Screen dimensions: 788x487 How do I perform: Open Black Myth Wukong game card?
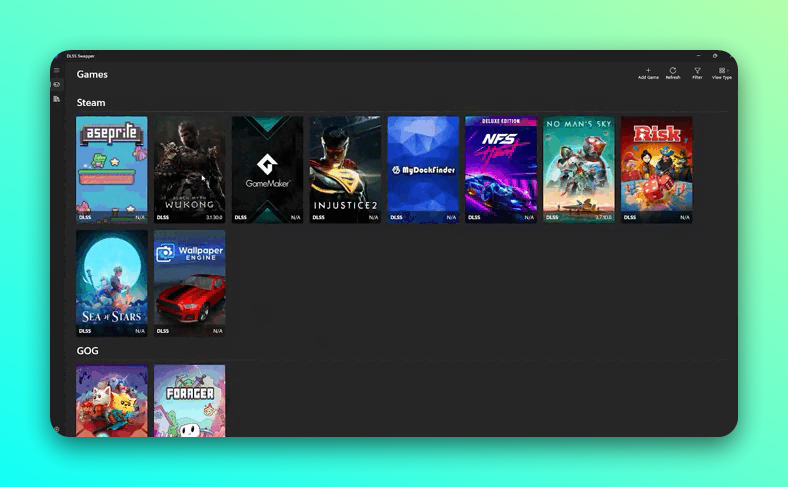pyautogui.click(x=190, y=168)
